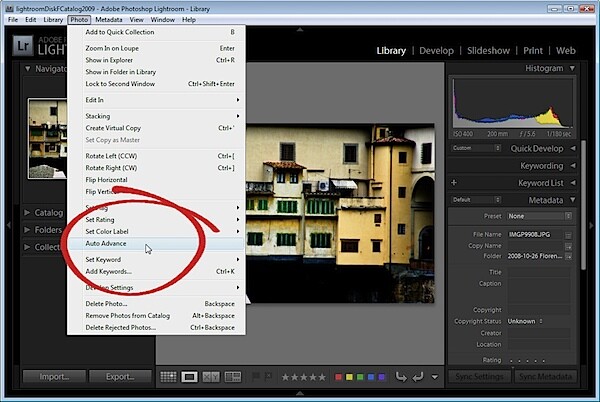600x402 pixels.
Task: Open the Metadata menu
Action: pos(109,20)
